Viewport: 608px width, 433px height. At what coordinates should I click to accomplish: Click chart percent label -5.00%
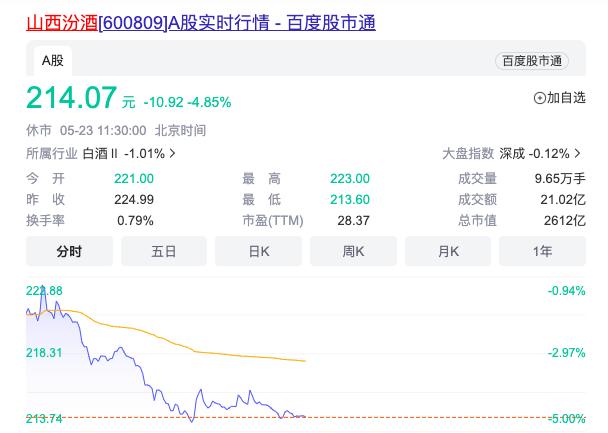(567, 419)
